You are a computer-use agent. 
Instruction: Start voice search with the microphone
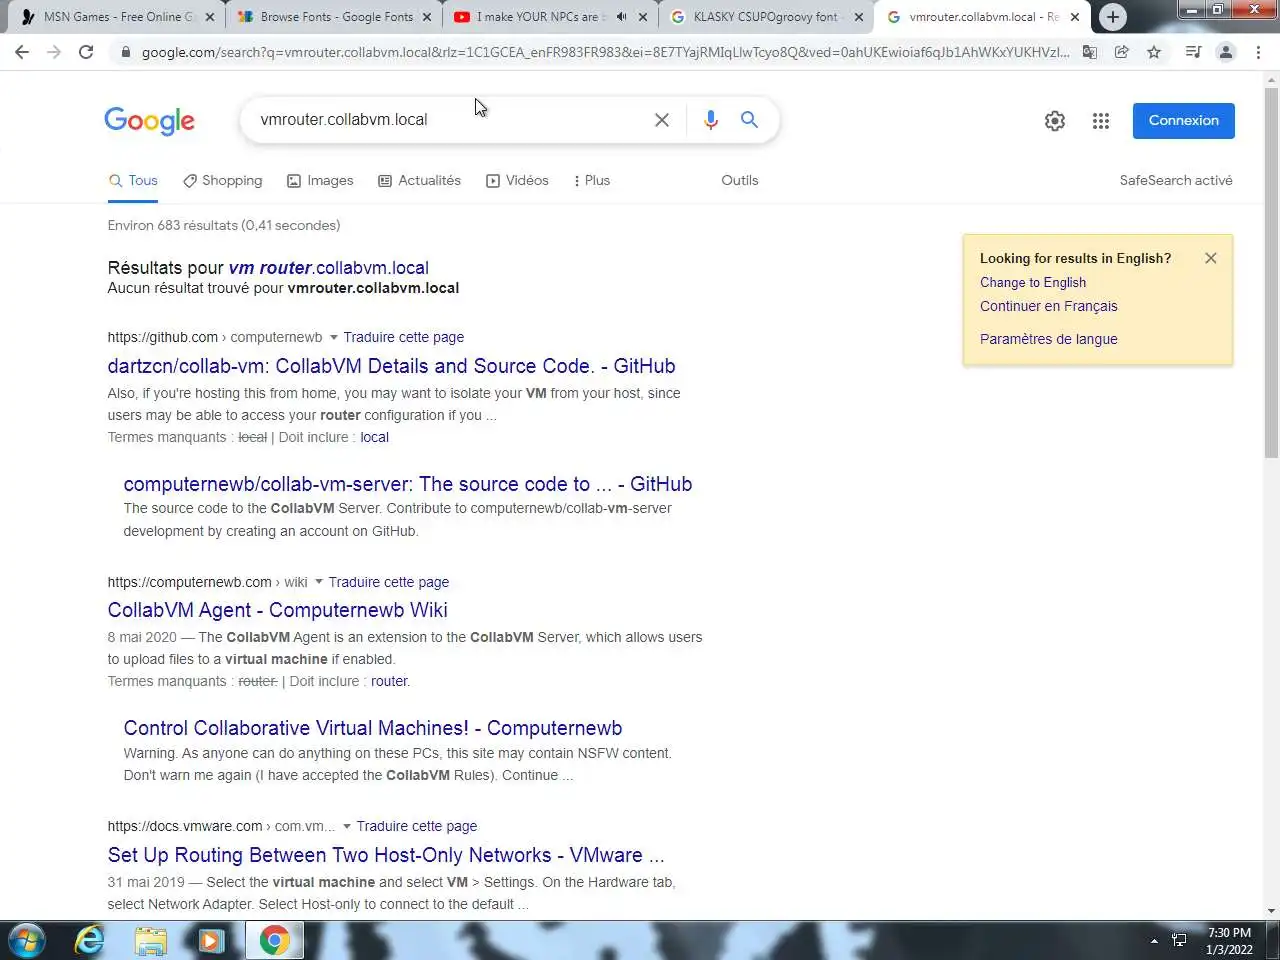[710, 120]
